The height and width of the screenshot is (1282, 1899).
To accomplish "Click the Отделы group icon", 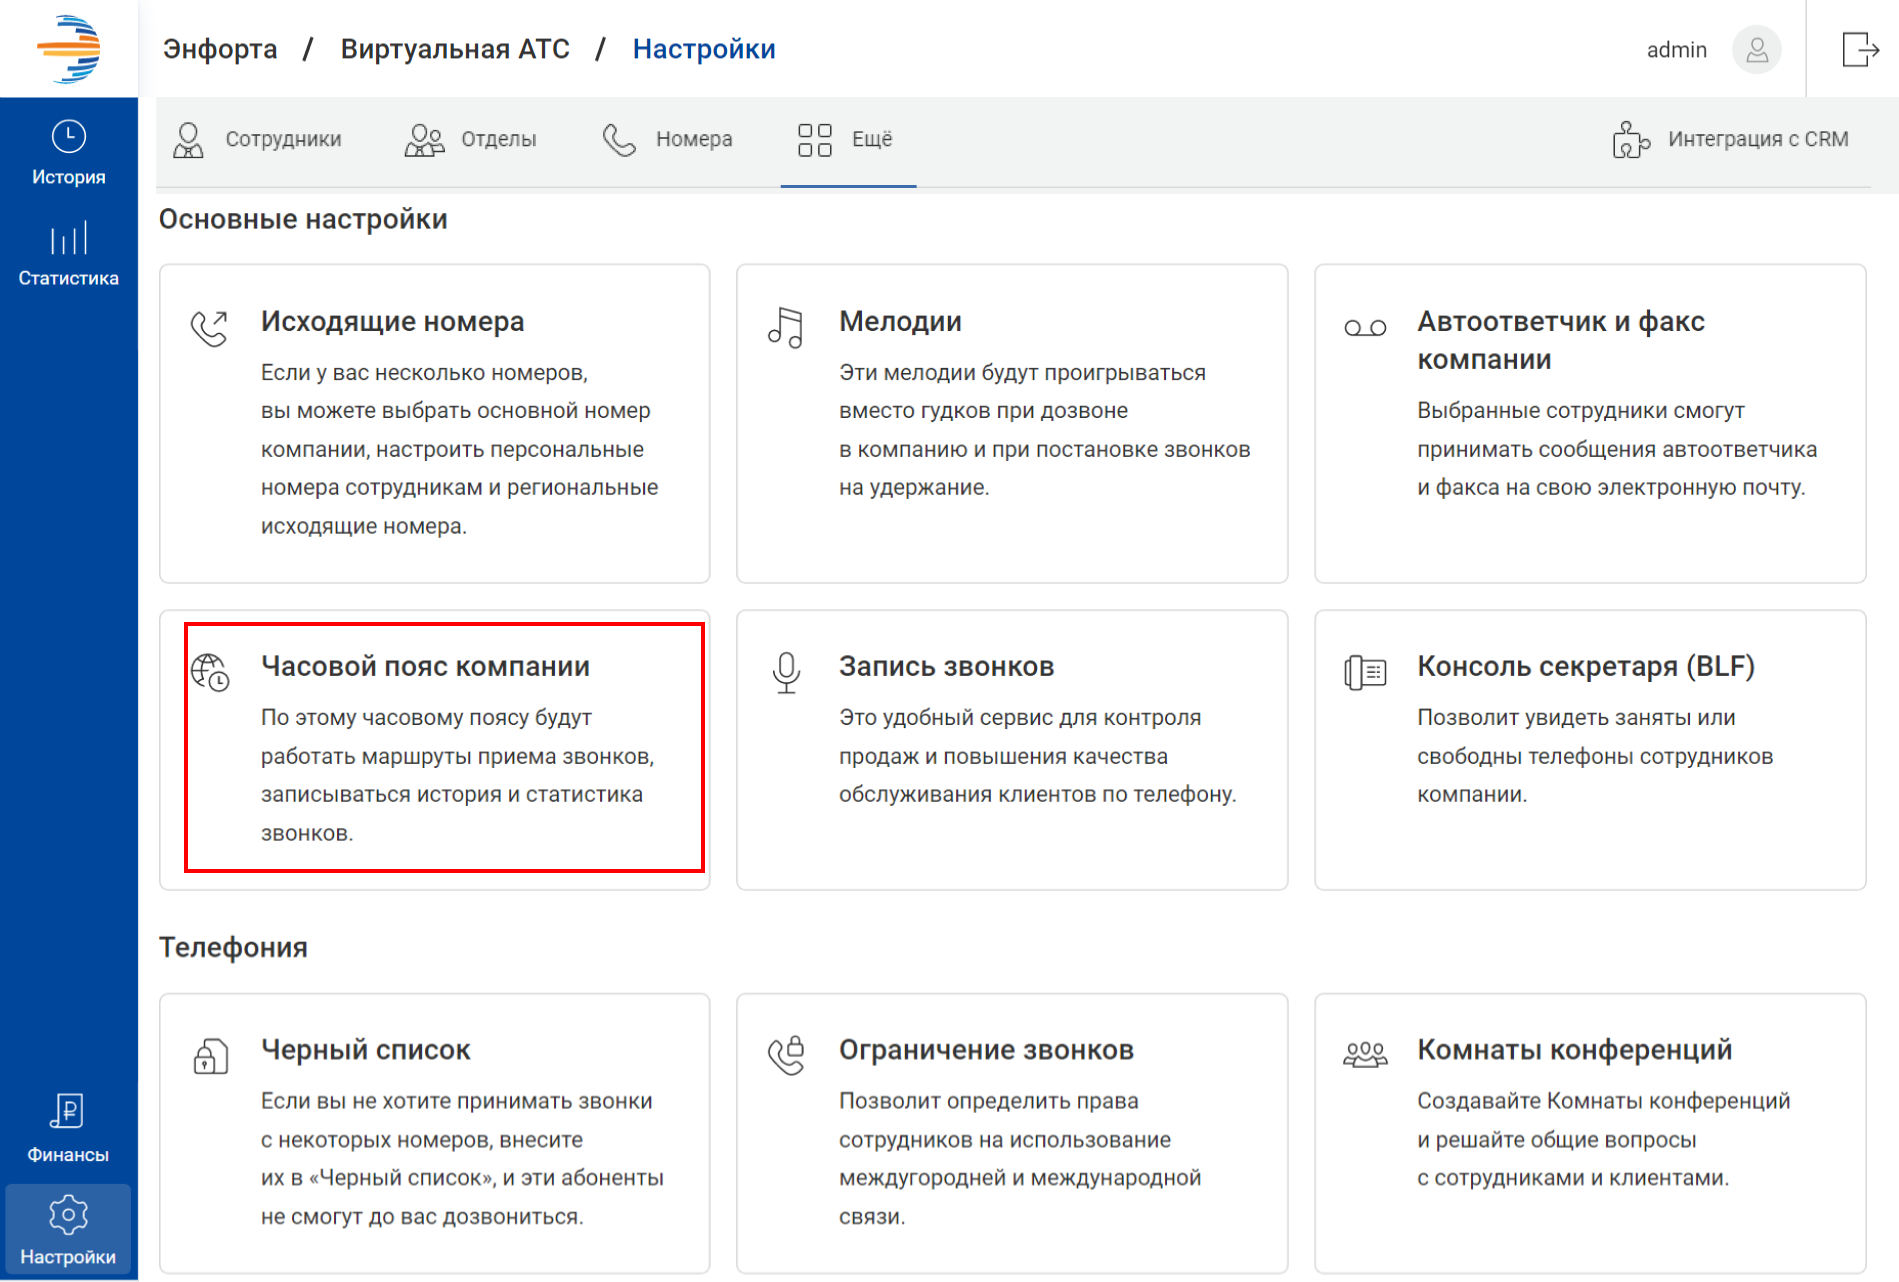I will pos(425,140).
